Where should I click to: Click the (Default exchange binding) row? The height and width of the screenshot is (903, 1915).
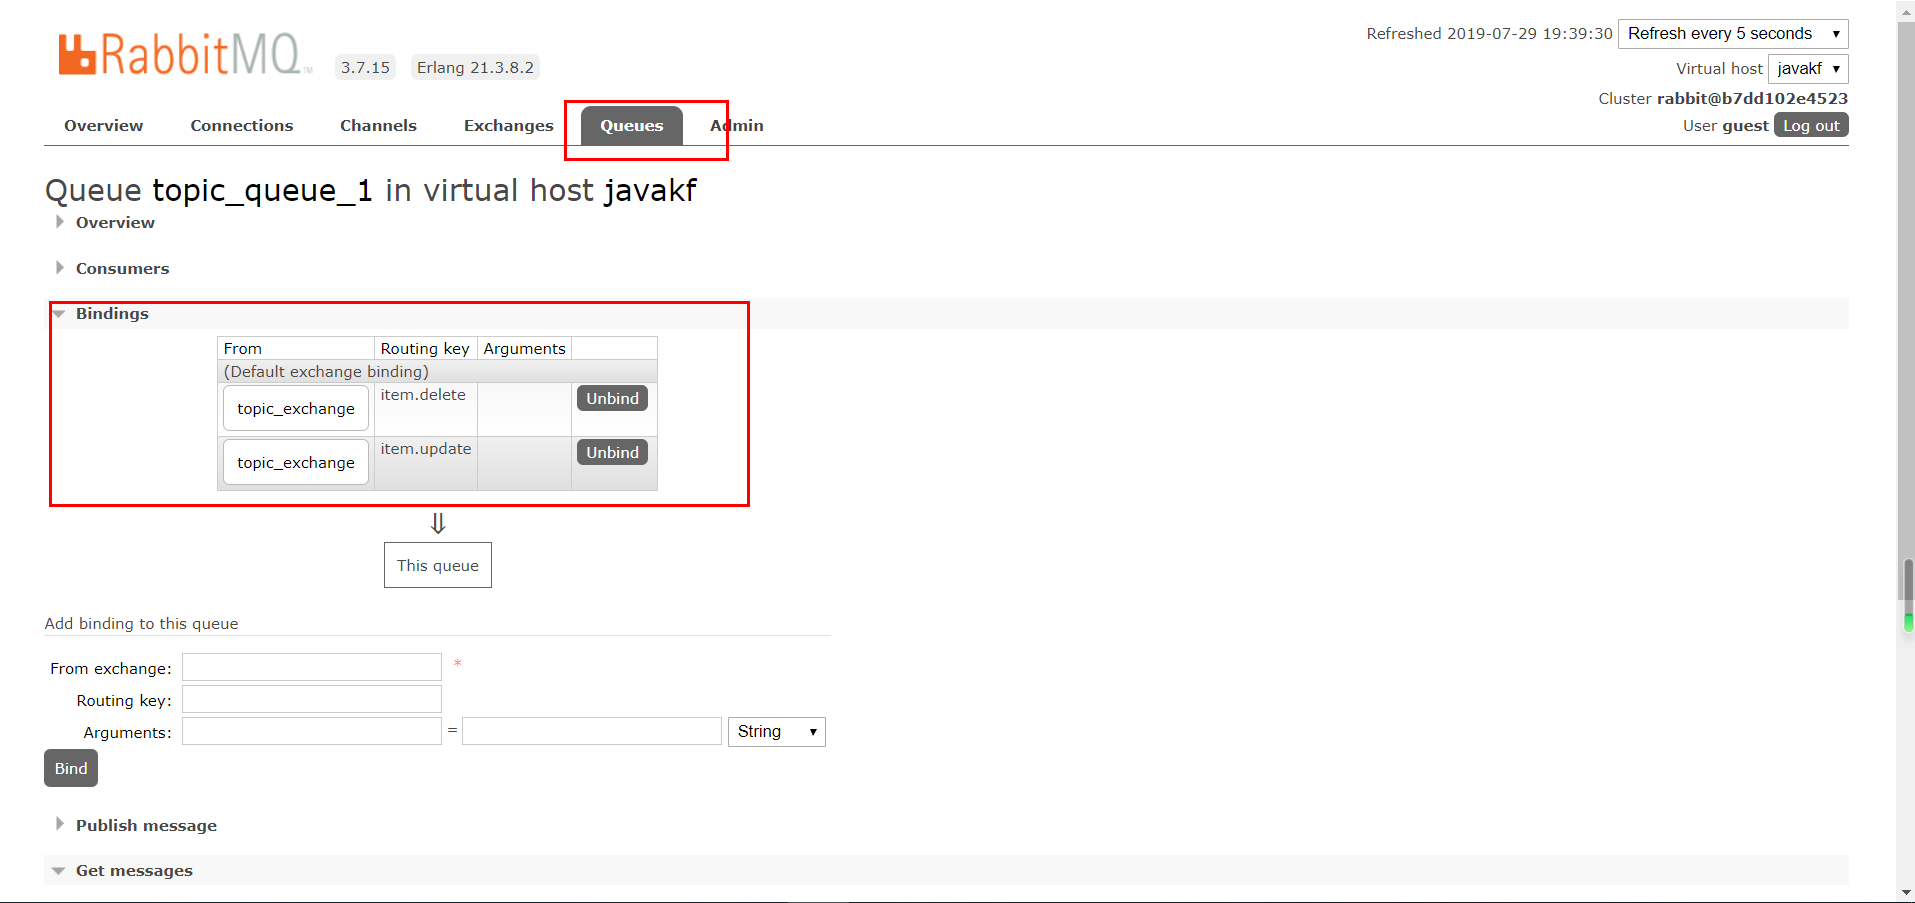[x=437, y=371]
